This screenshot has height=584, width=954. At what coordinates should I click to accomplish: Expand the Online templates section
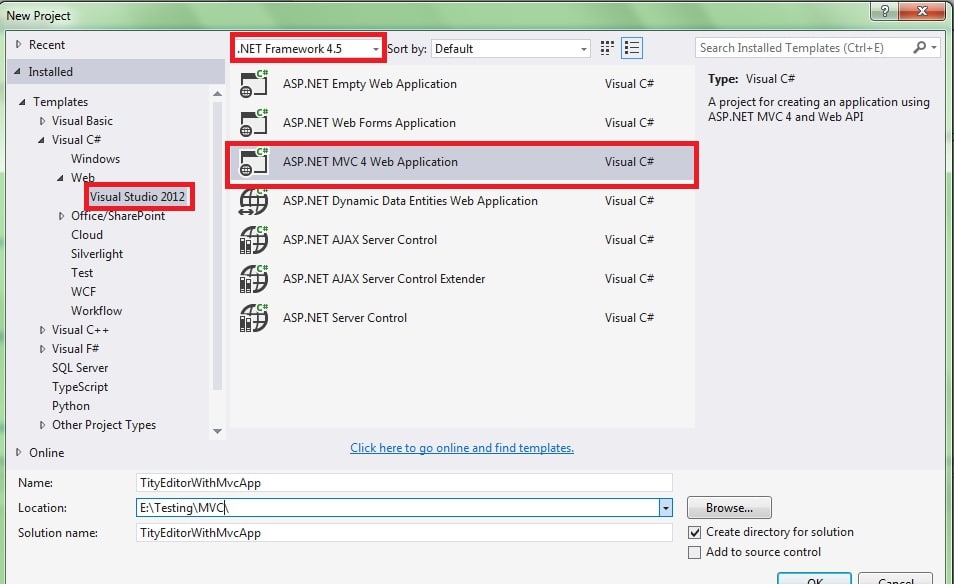[19, 452]
